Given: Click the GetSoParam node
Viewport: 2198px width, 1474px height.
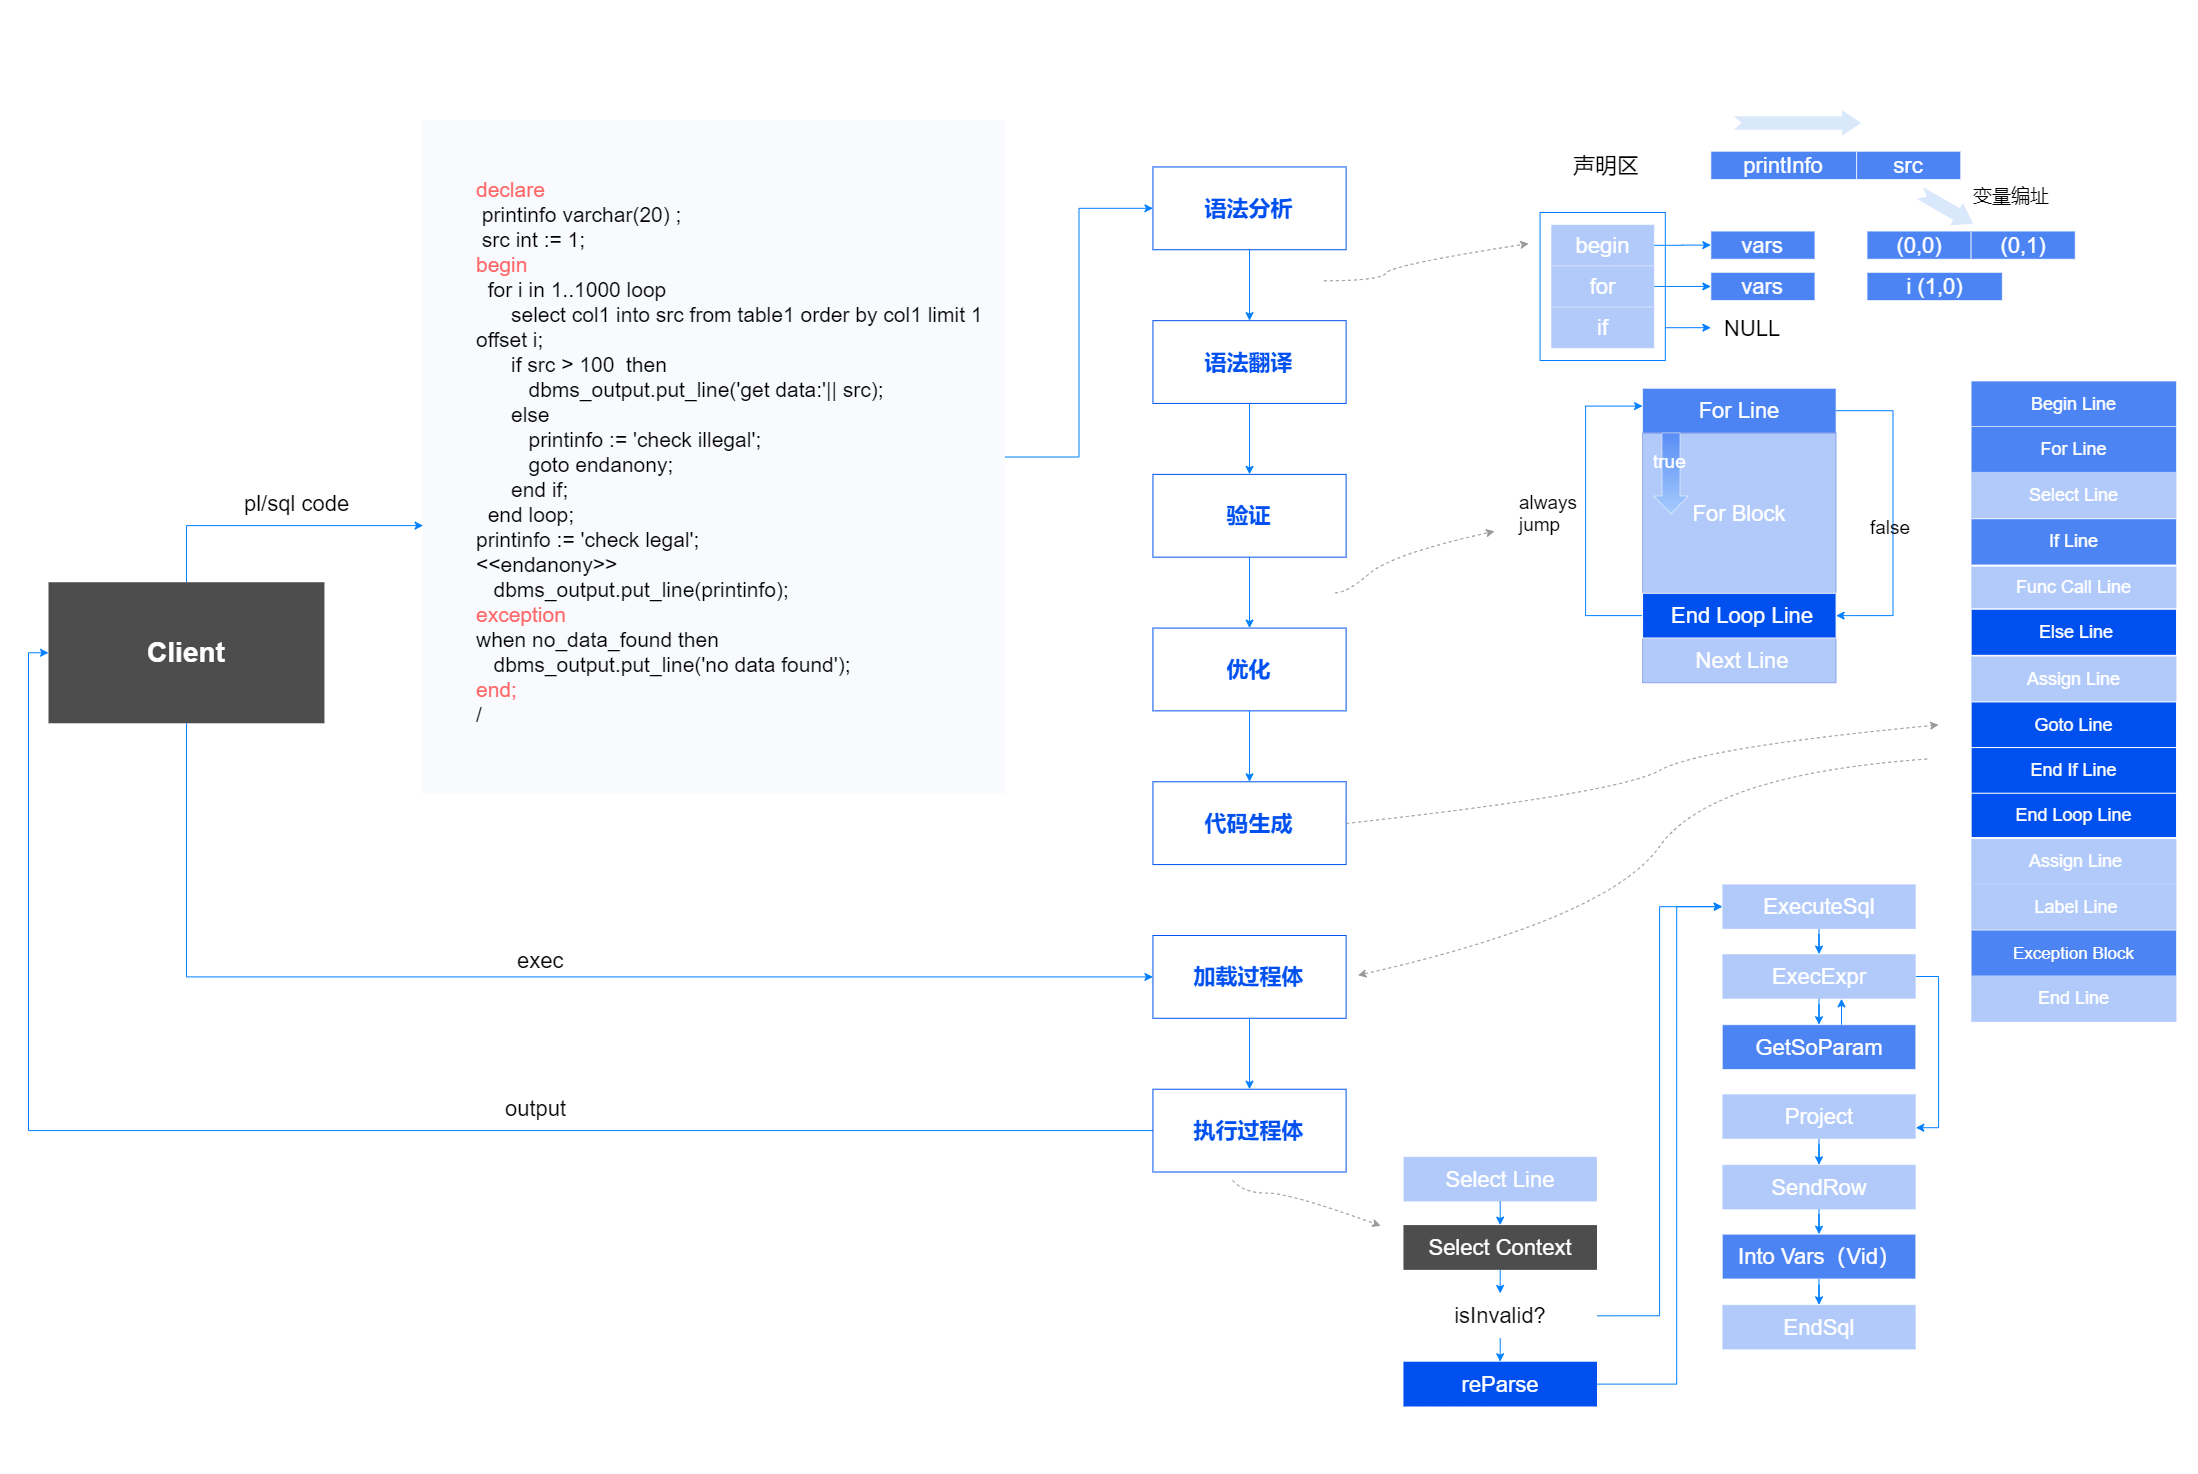Looking at the screenshot, I should coord(1817,1047).
